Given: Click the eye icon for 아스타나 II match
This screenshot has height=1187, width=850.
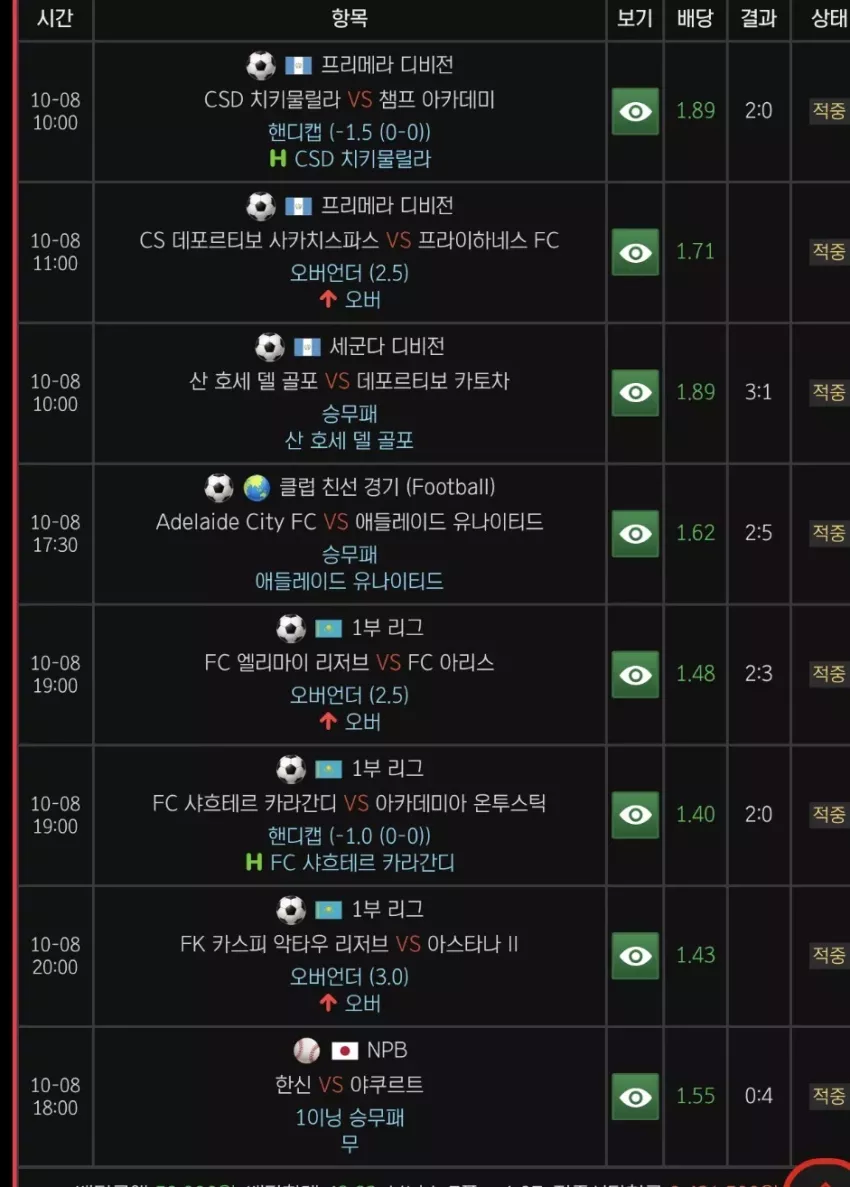Looking at the screenshot, I should pyautogui.click(x=635, y=956).
